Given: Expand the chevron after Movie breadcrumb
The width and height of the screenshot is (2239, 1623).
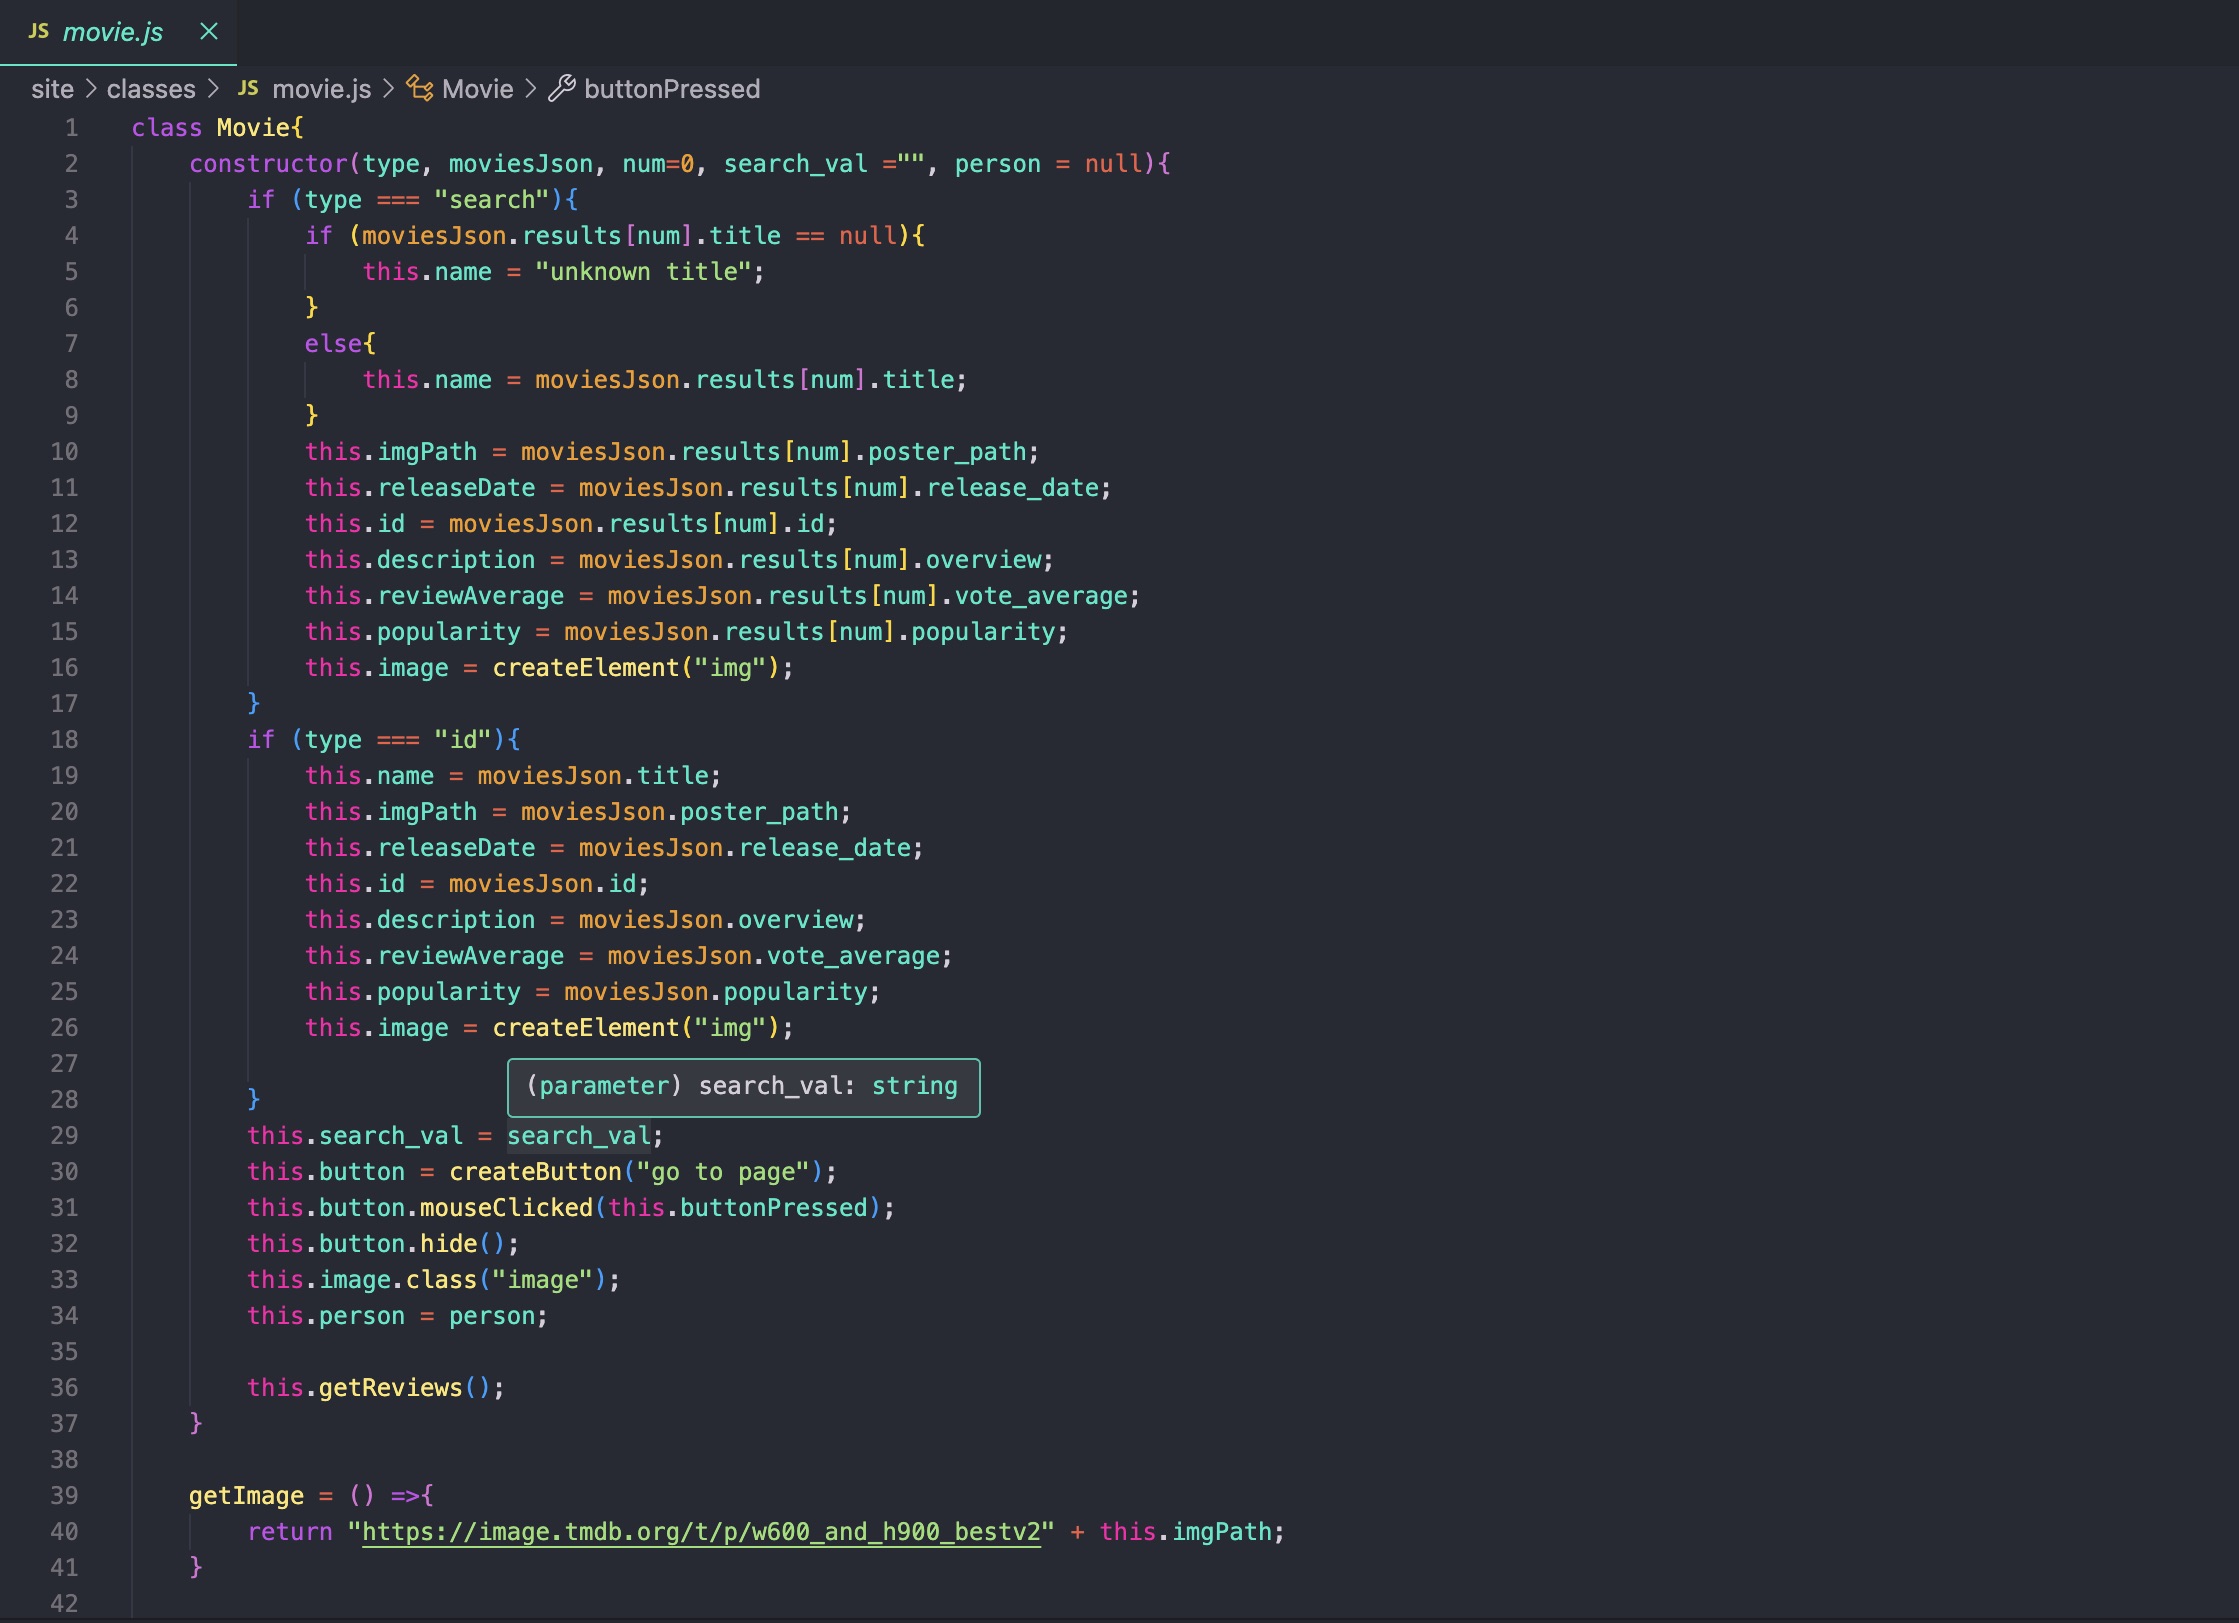Looking at the screenshot, I should (x=531, y=89).
